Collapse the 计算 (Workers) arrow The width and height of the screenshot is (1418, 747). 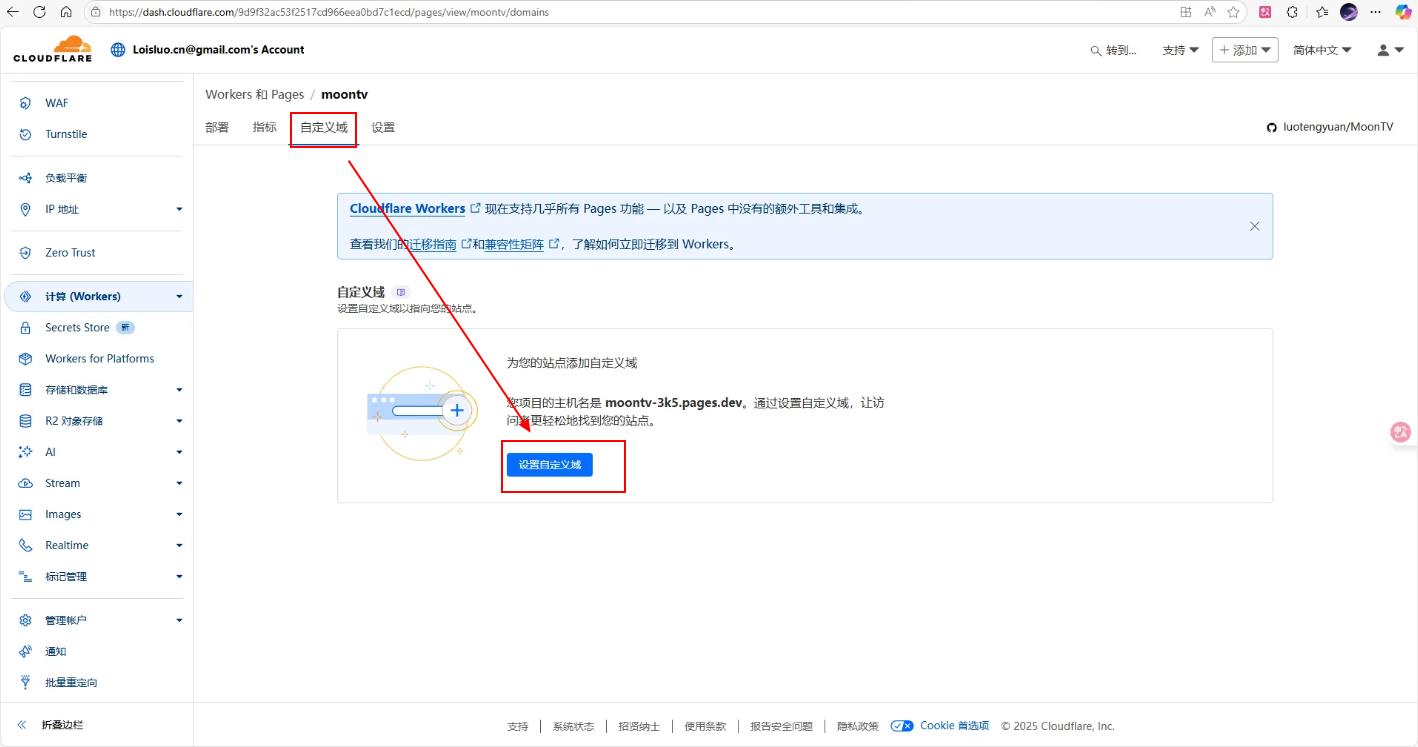(x=179, y=297)
